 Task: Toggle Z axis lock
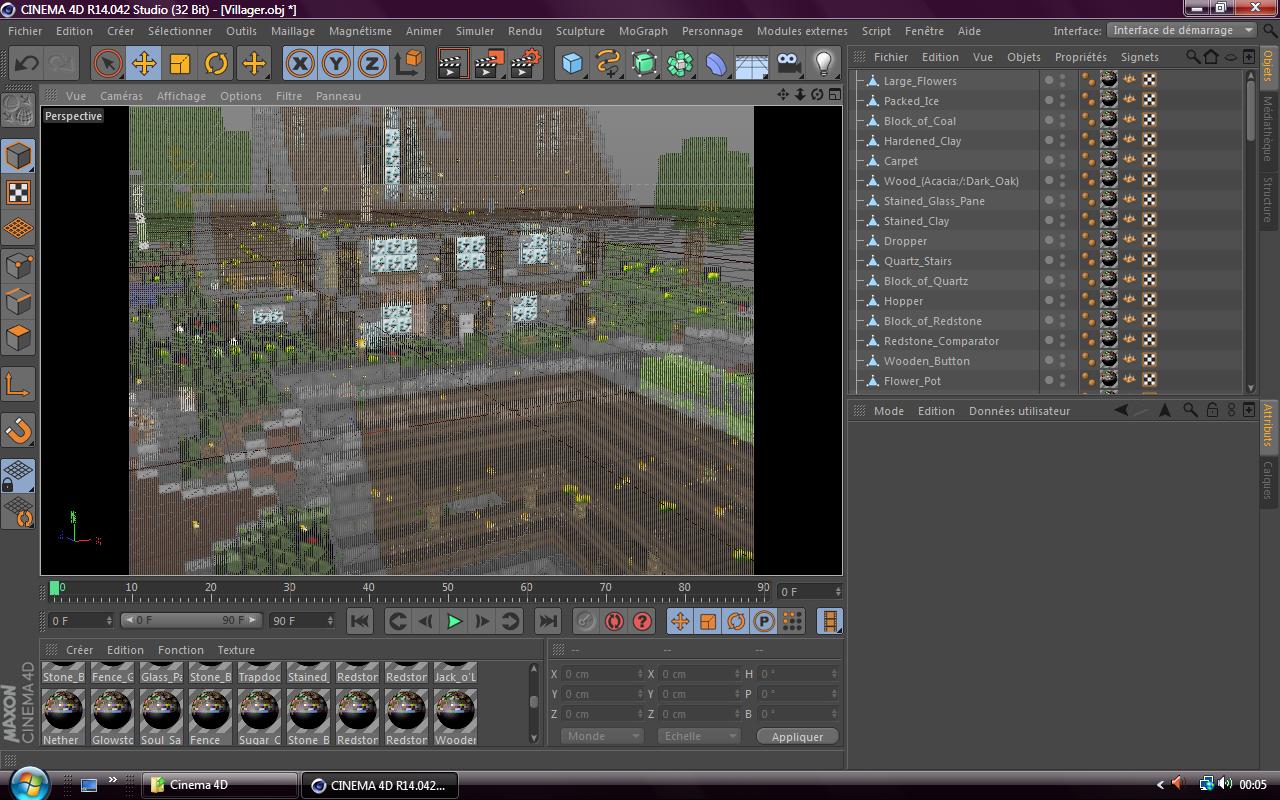[x=371, y=64]
